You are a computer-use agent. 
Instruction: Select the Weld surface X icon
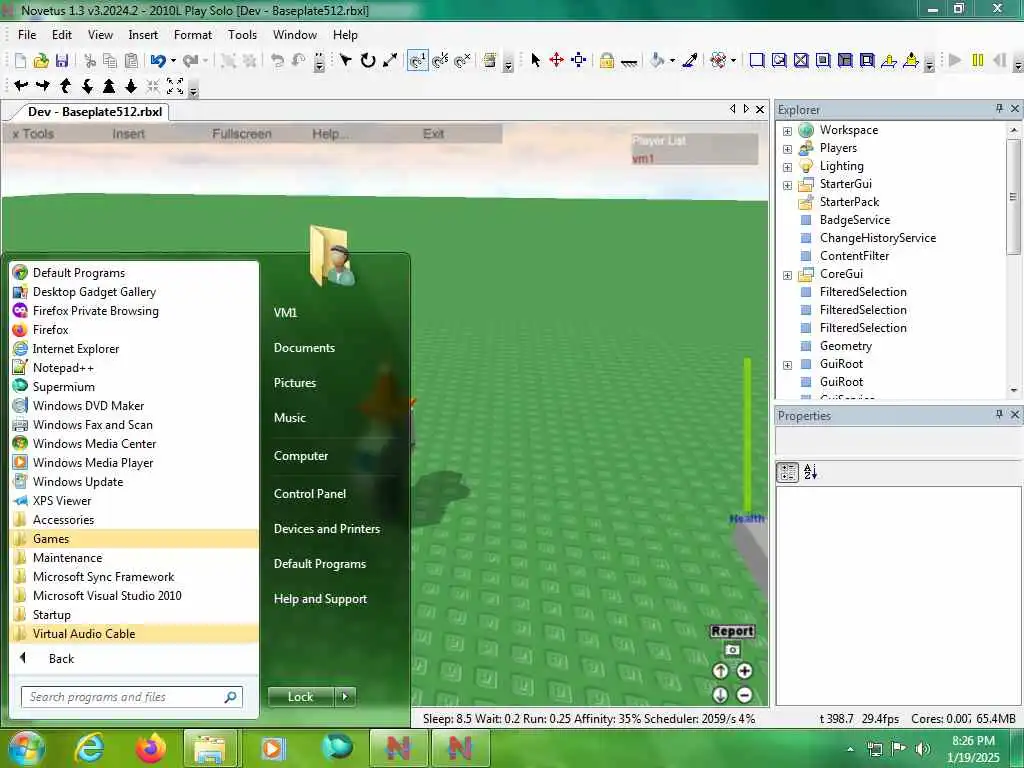tap(801, 61)
